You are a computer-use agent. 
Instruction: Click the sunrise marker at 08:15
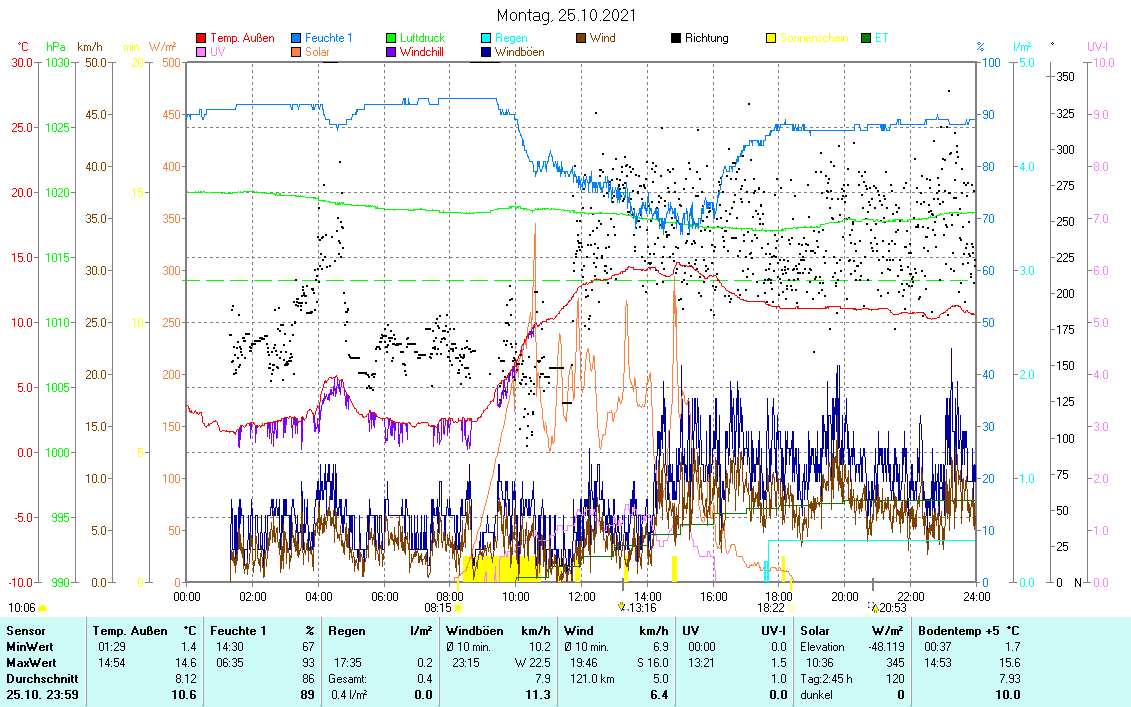(x=458, y=607)
